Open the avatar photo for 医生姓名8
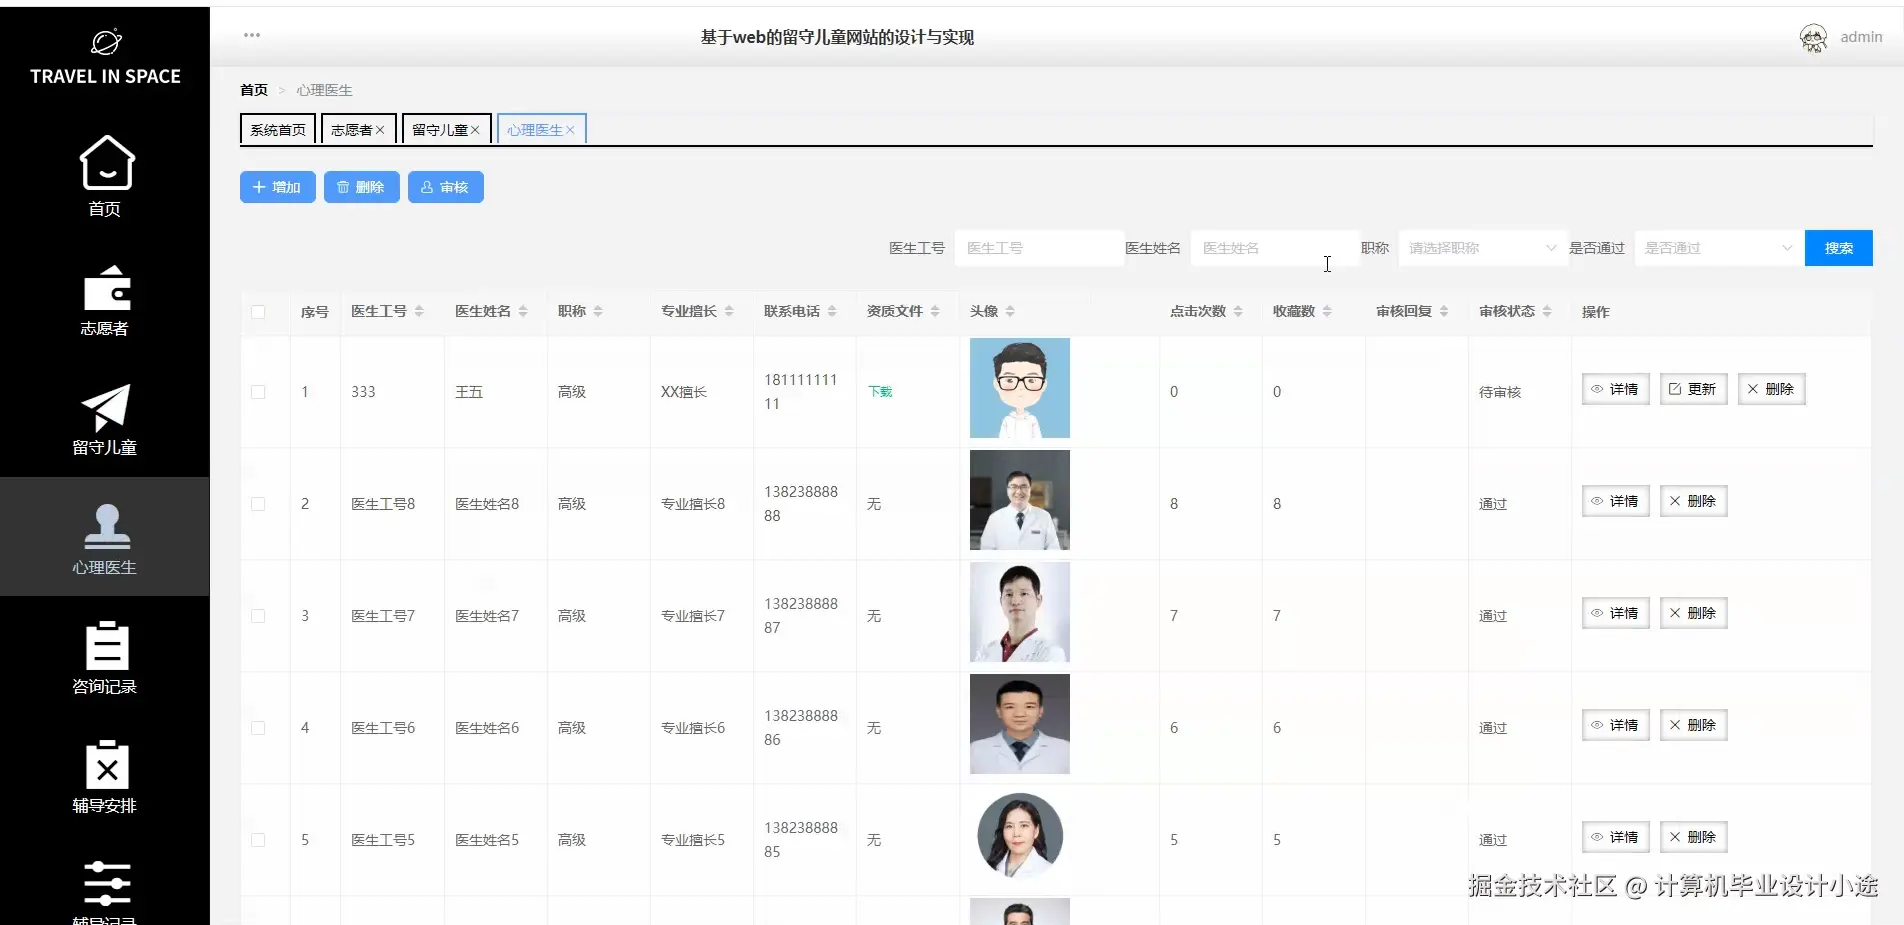Screen dimensions: 1904x925 [1020, 500]
